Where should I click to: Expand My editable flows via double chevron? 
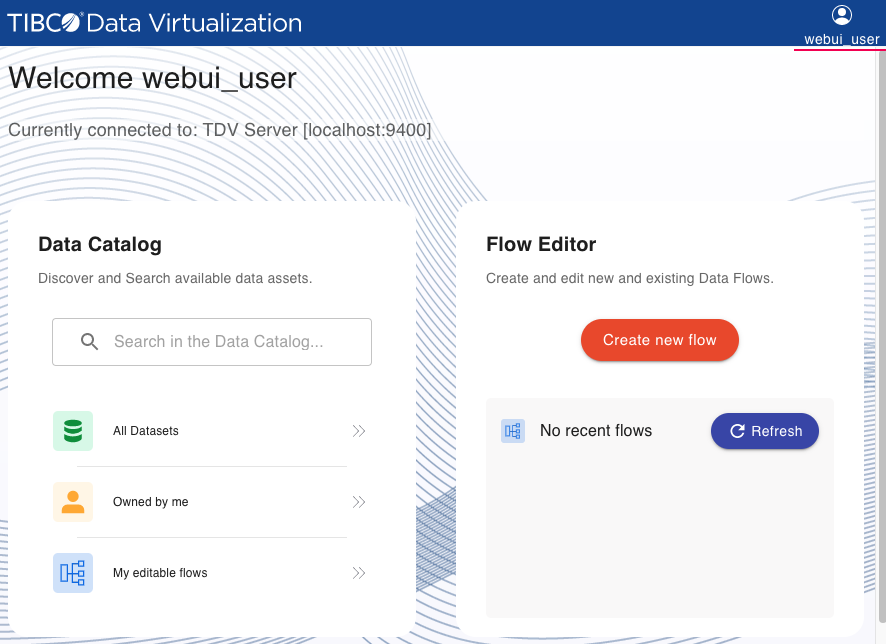coord(359,573)
